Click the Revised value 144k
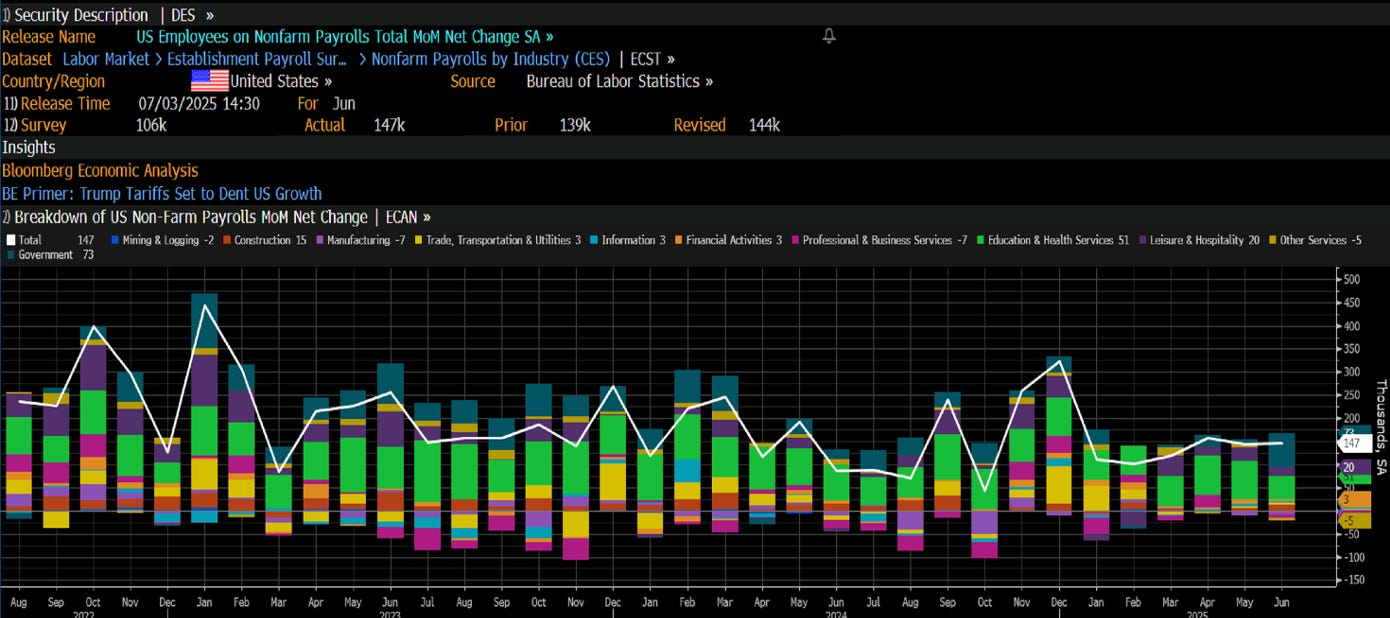 pyautogui.click(x=764, y=125)
